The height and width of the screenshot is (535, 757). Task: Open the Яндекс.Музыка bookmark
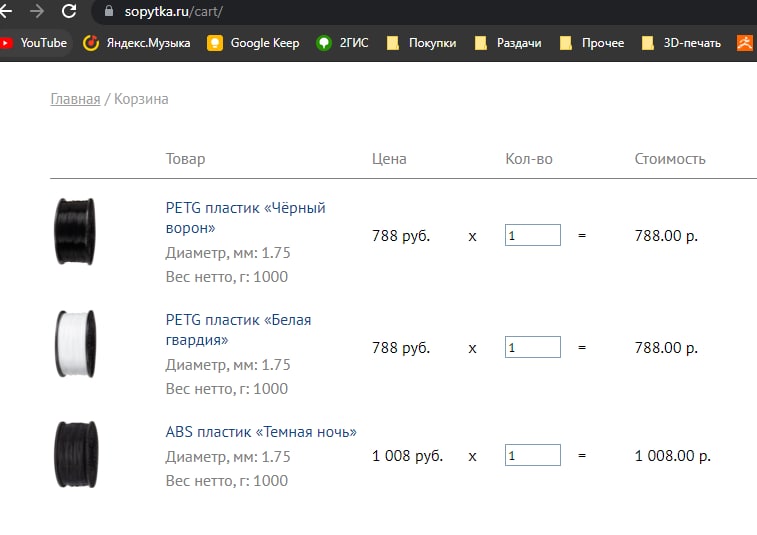(x=137, y=43)
